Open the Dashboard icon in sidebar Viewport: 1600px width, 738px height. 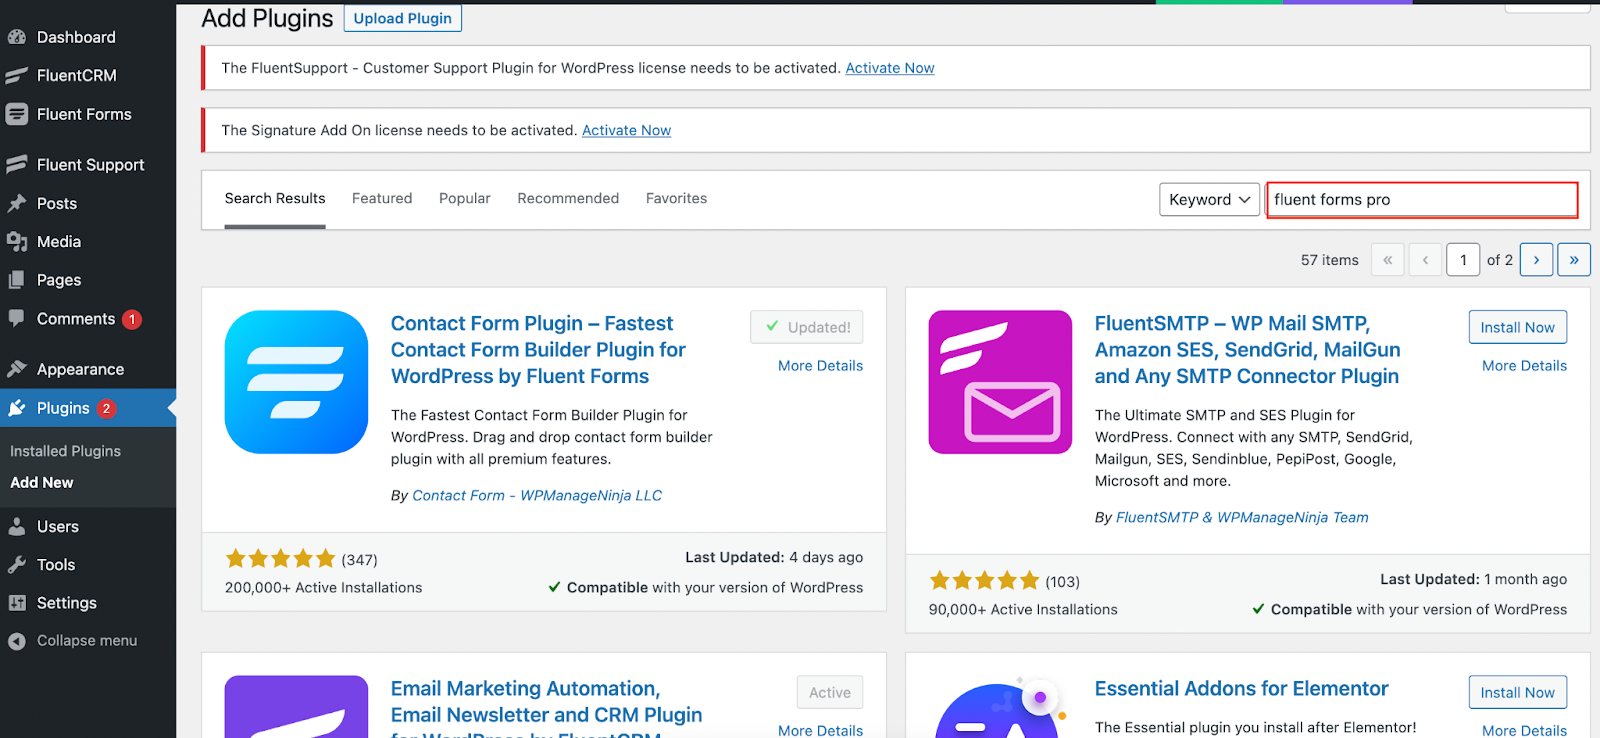tap(16, 37)
